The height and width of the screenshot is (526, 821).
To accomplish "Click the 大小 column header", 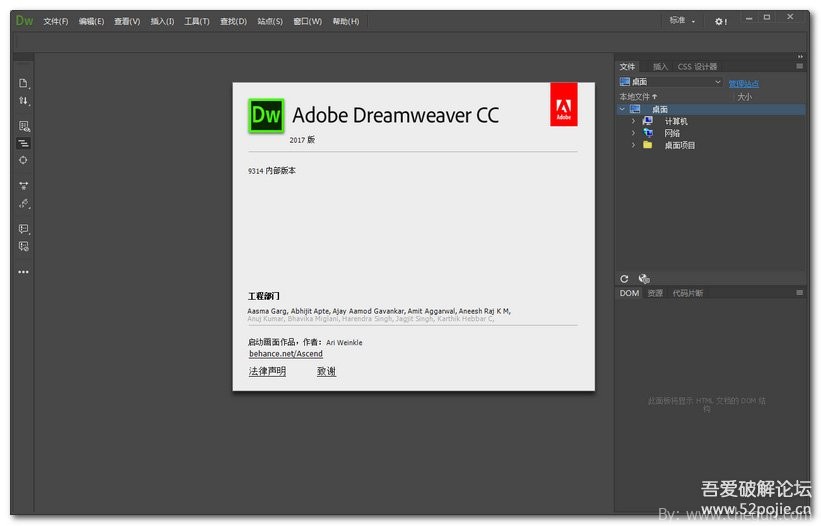I will pos(744,97).
